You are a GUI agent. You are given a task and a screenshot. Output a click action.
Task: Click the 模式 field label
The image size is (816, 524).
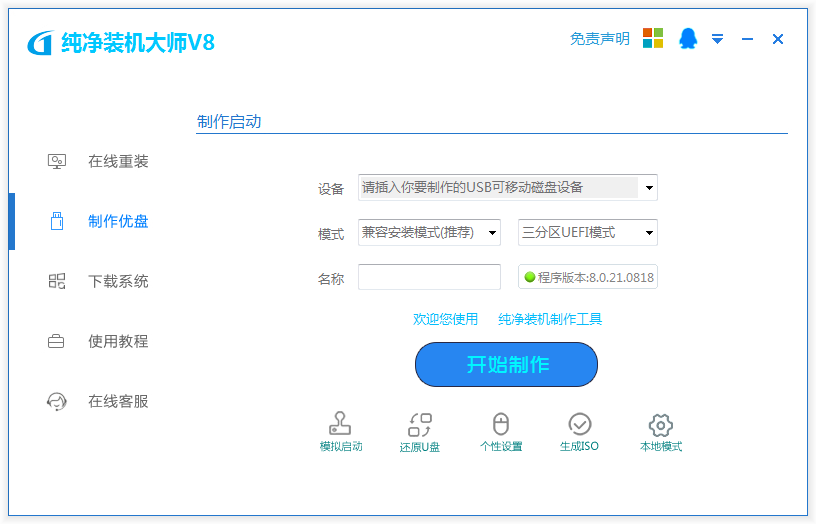coord(331,234)
